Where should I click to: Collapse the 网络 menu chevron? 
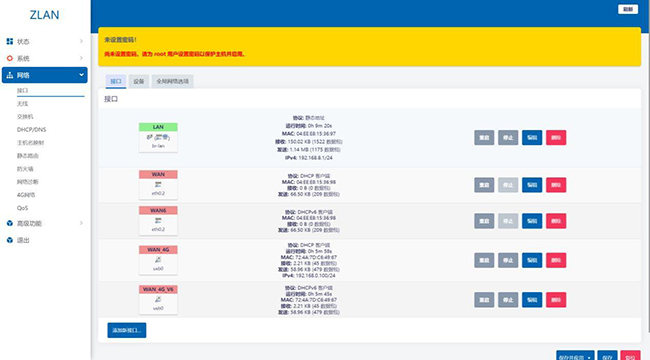(x=81, y=75)
